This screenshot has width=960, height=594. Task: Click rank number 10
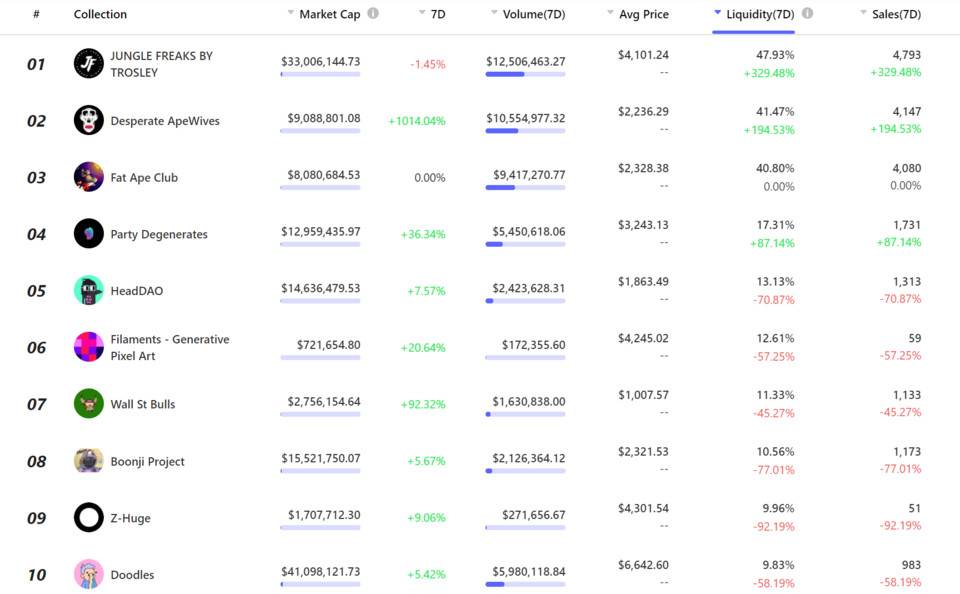coord(37,575)
